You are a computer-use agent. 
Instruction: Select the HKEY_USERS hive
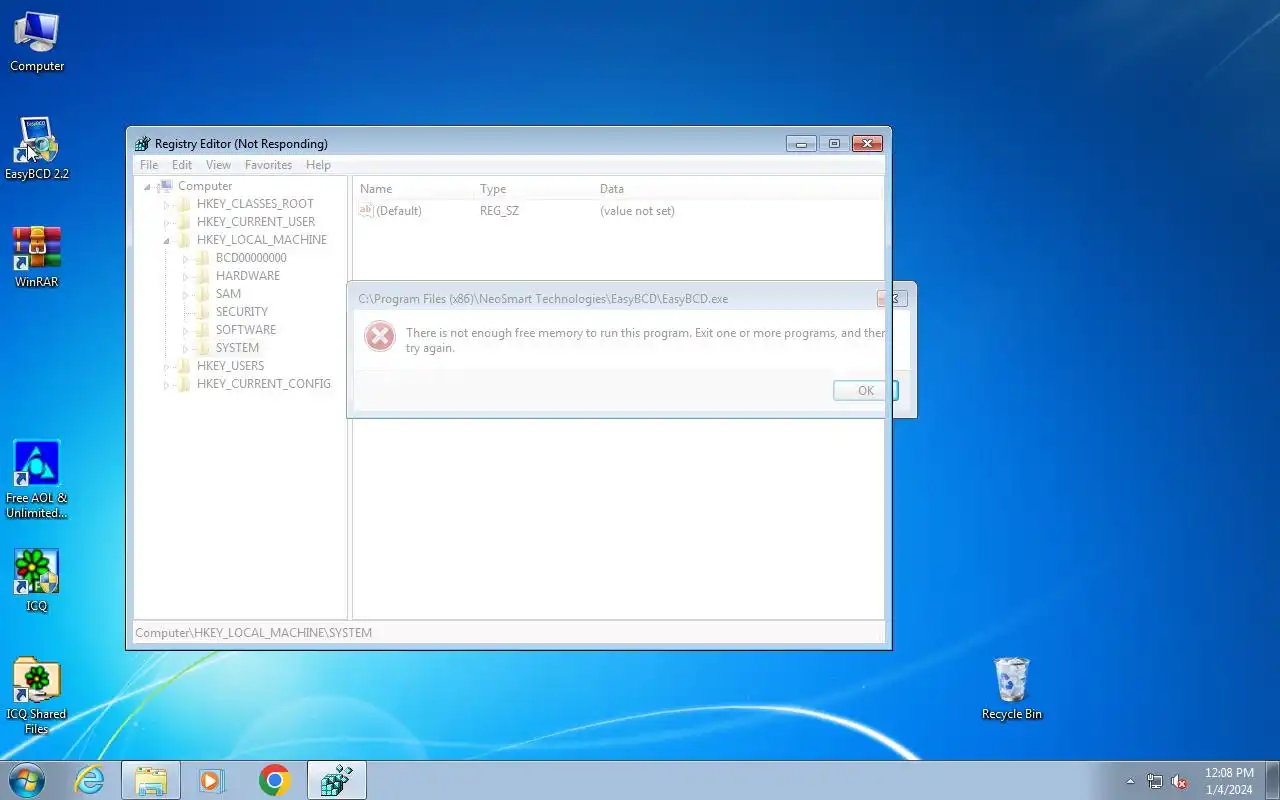231,366
